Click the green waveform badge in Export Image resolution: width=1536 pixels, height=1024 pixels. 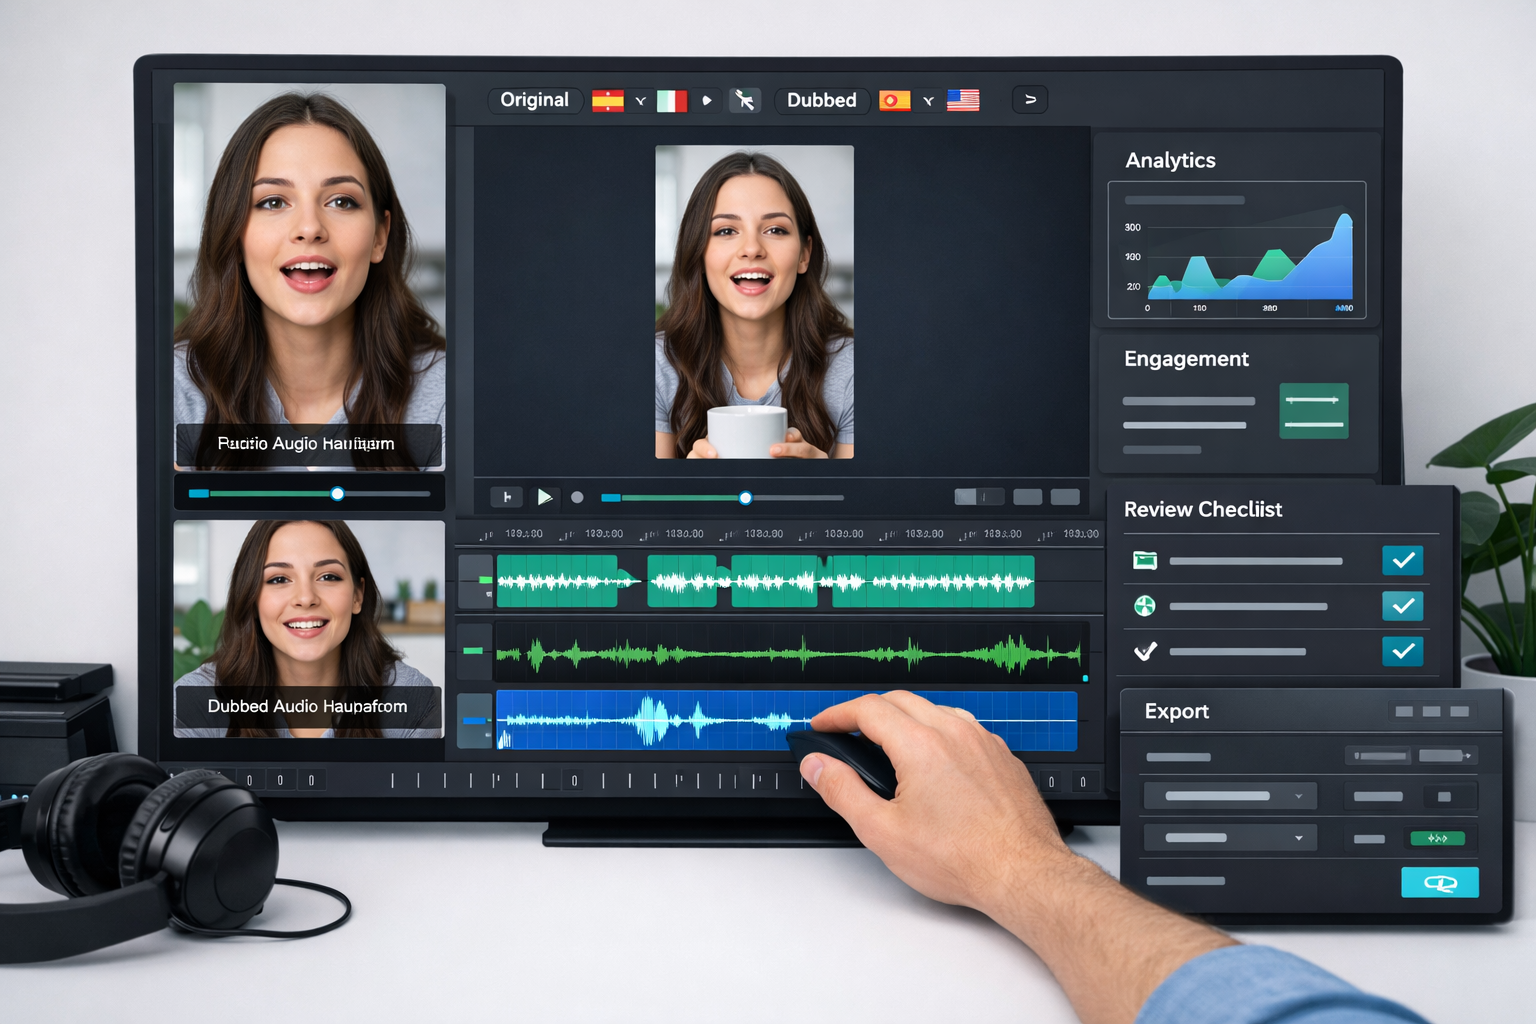pos(1437,838)
